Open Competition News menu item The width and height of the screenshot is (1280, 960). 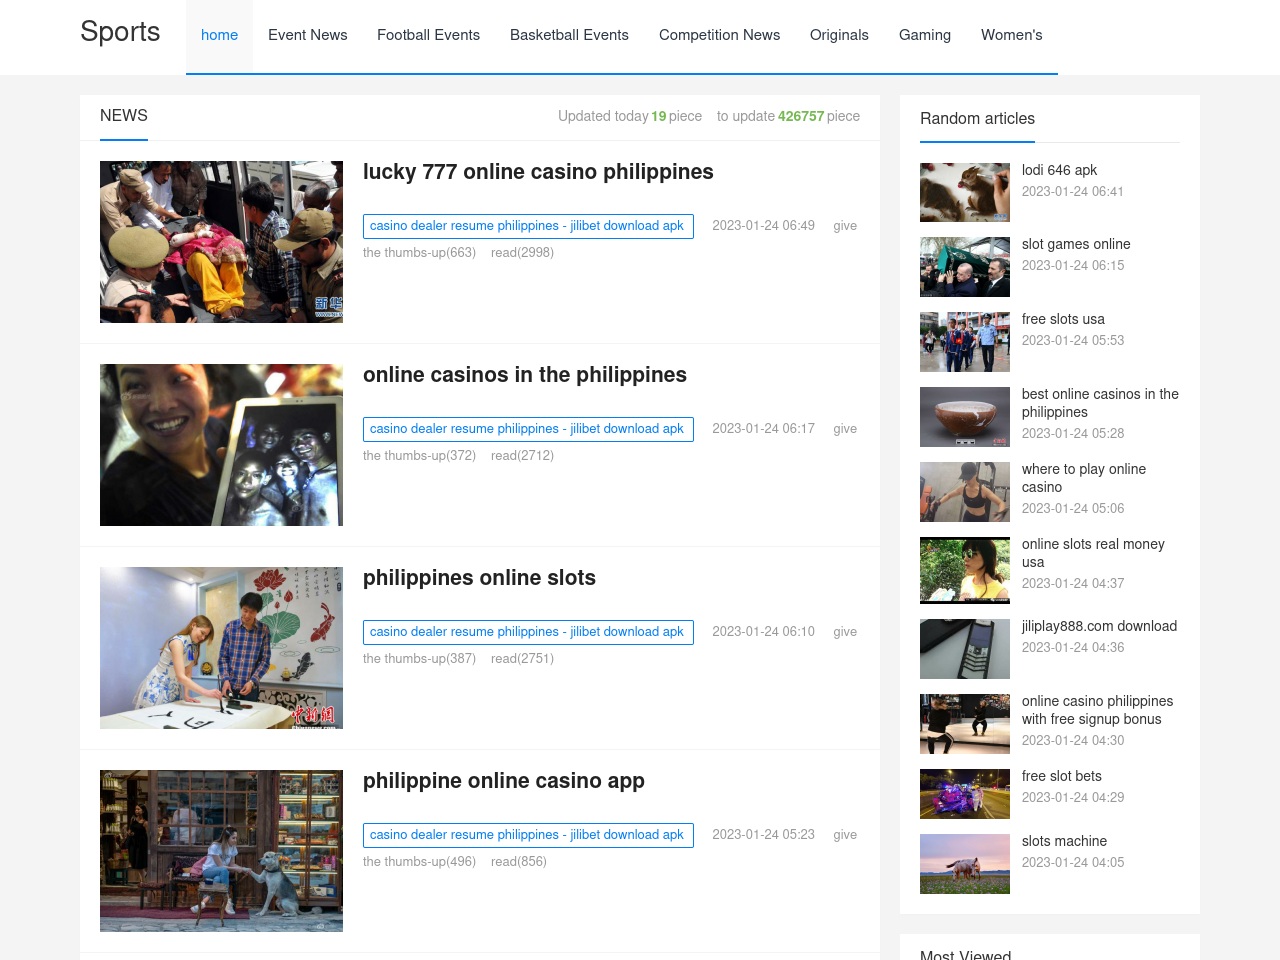point(719,35)
